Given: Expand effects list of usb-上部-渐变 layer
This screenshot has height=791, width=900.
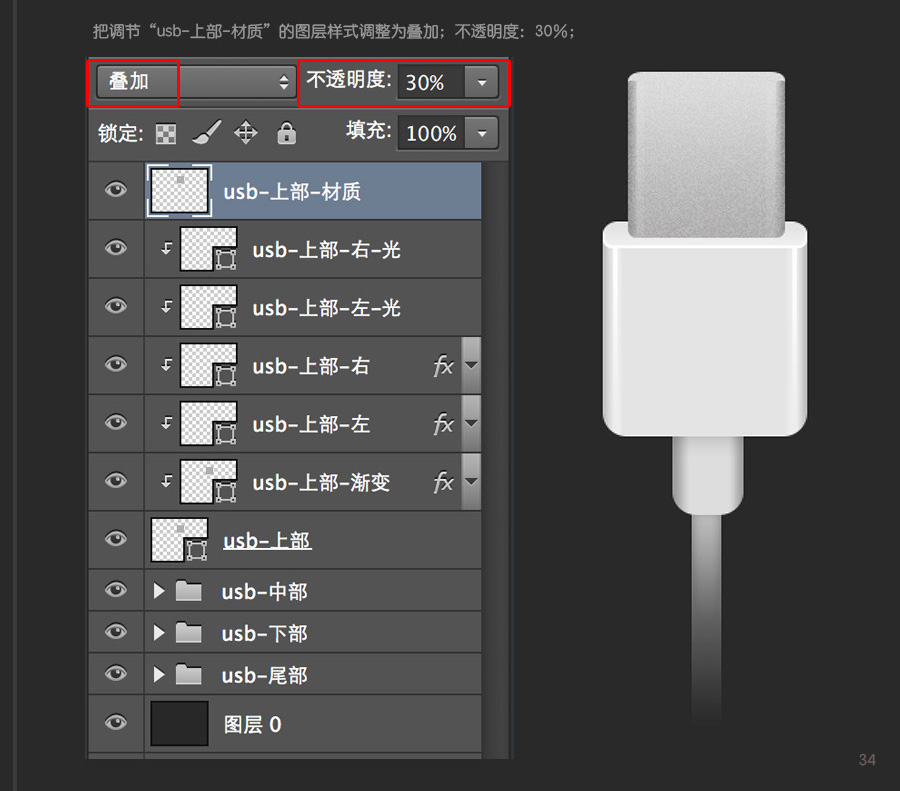Looking at the screenshot, I should (x=471, y=482).
